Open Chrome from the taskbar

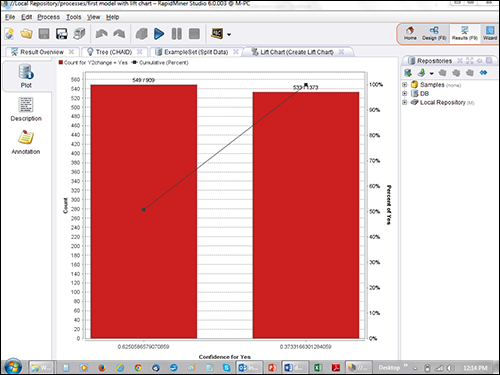tap(138, 367)
